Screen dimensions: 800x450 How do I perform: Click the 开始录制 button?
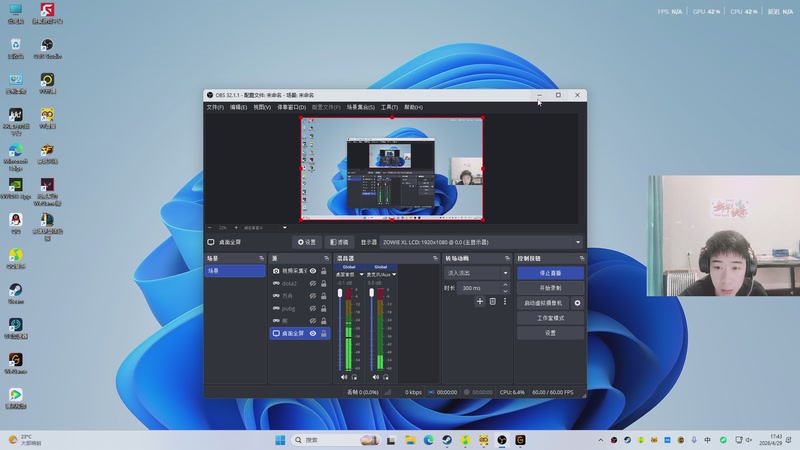point(550,288)
